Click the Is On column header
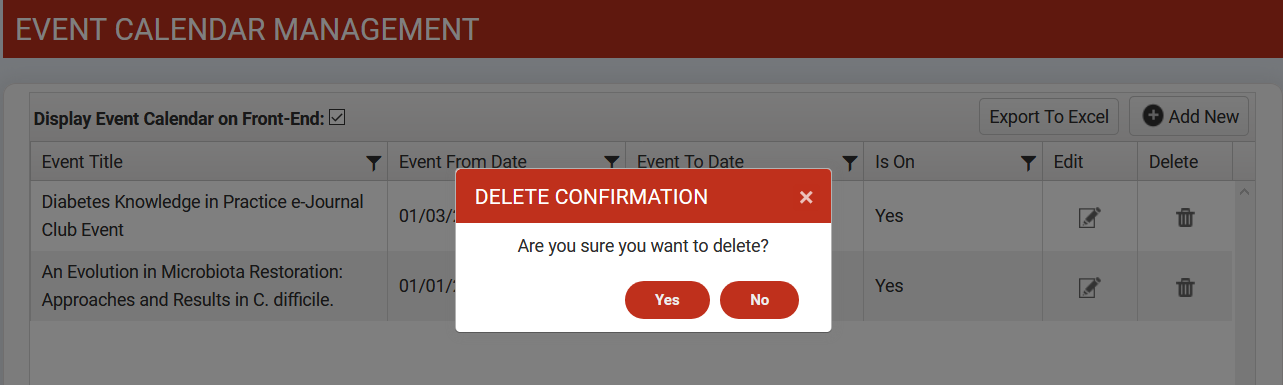The image size is (1283, 385). (895, 162)
